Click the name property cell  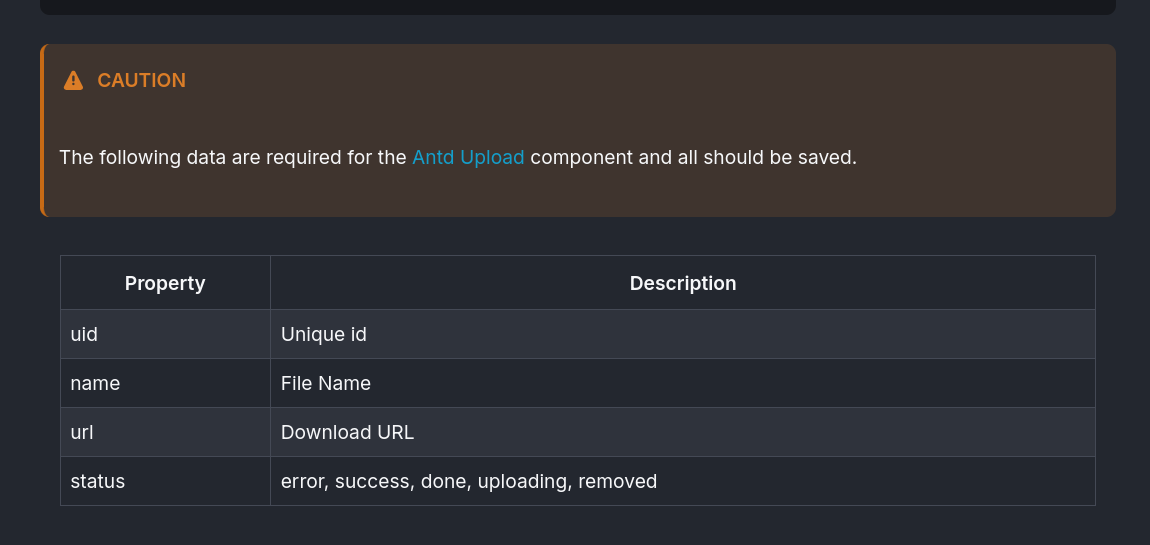(165, 384)
